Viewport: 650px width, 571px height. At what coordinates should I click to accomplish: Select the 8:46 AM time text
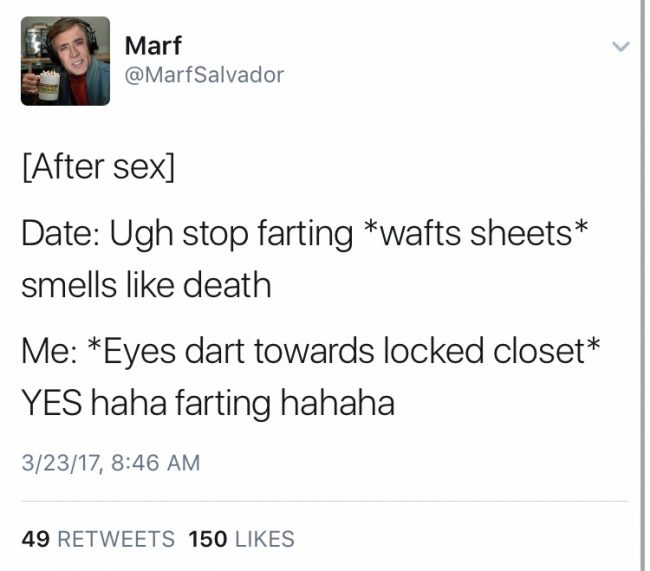point(155,463)
